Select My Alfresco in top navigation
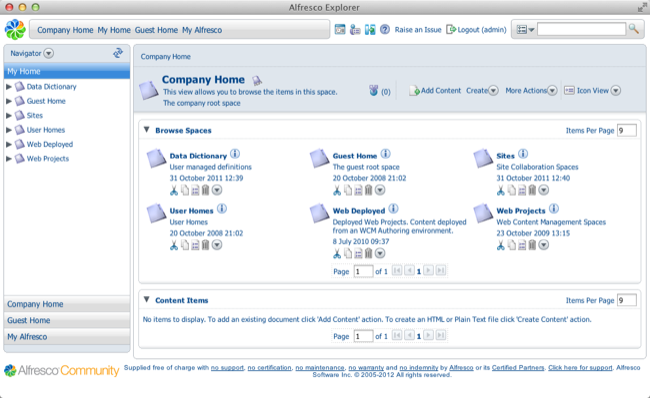 tap(202, 30)
